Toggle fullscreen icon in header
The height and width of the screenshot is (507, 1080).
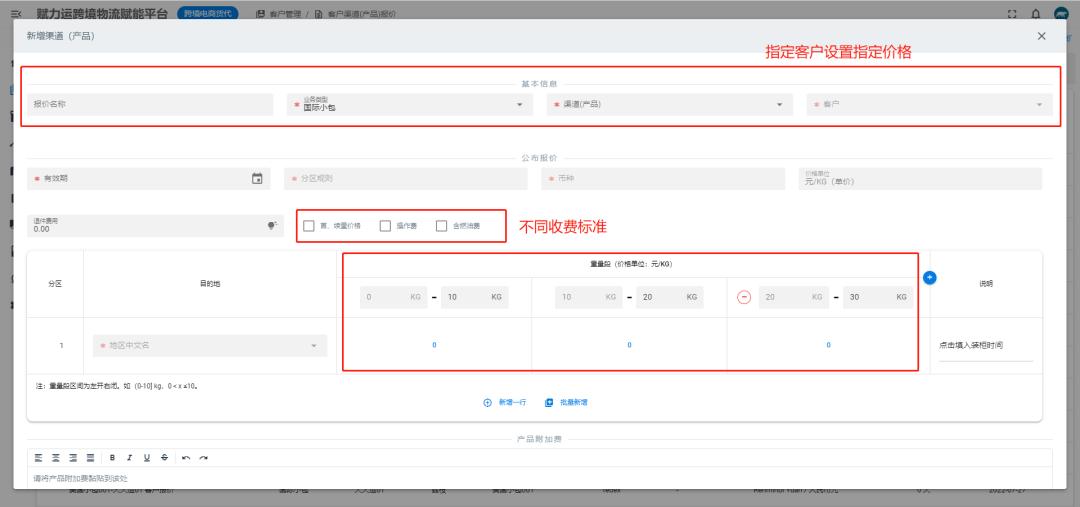1012,14
